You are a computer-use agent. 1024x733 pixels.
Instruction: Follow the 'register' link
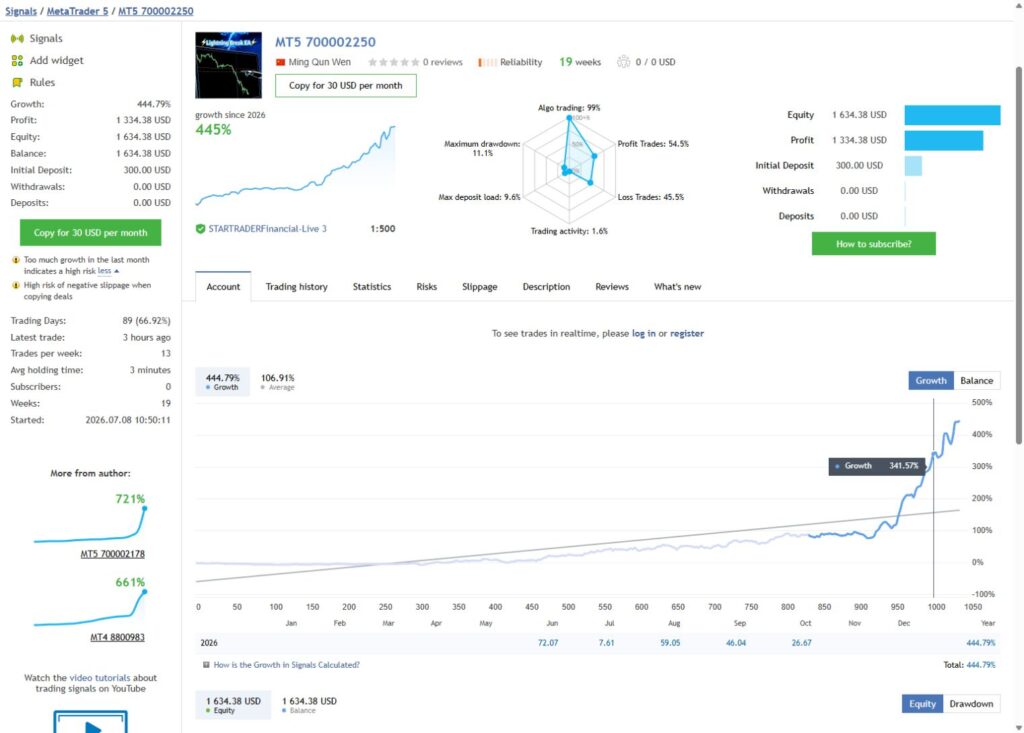click(686, 333)
